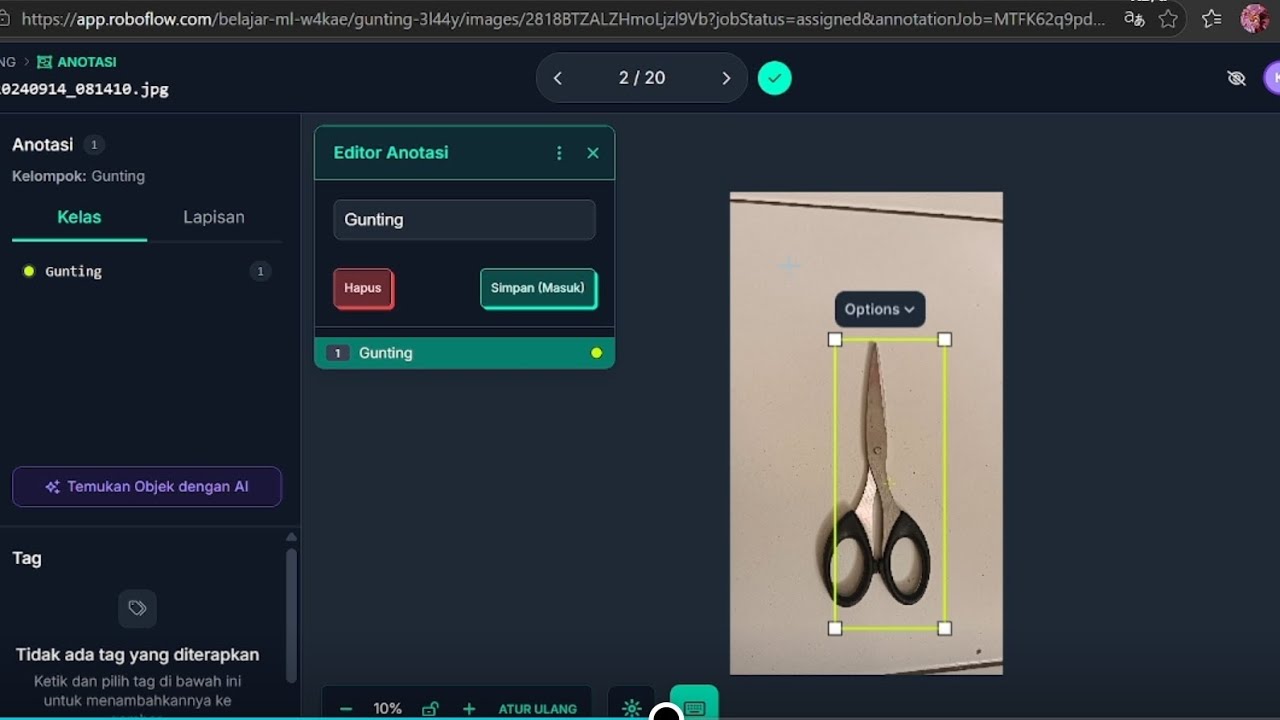Open the Options dropdown above bounding box

click(x=880, y=309)
